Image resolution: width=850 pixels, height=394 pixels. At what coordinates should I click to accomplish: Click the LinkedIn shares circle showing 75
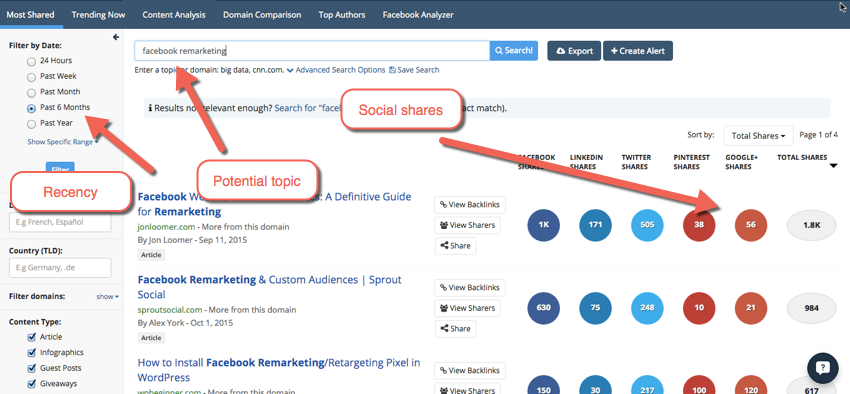click(595, 308)
